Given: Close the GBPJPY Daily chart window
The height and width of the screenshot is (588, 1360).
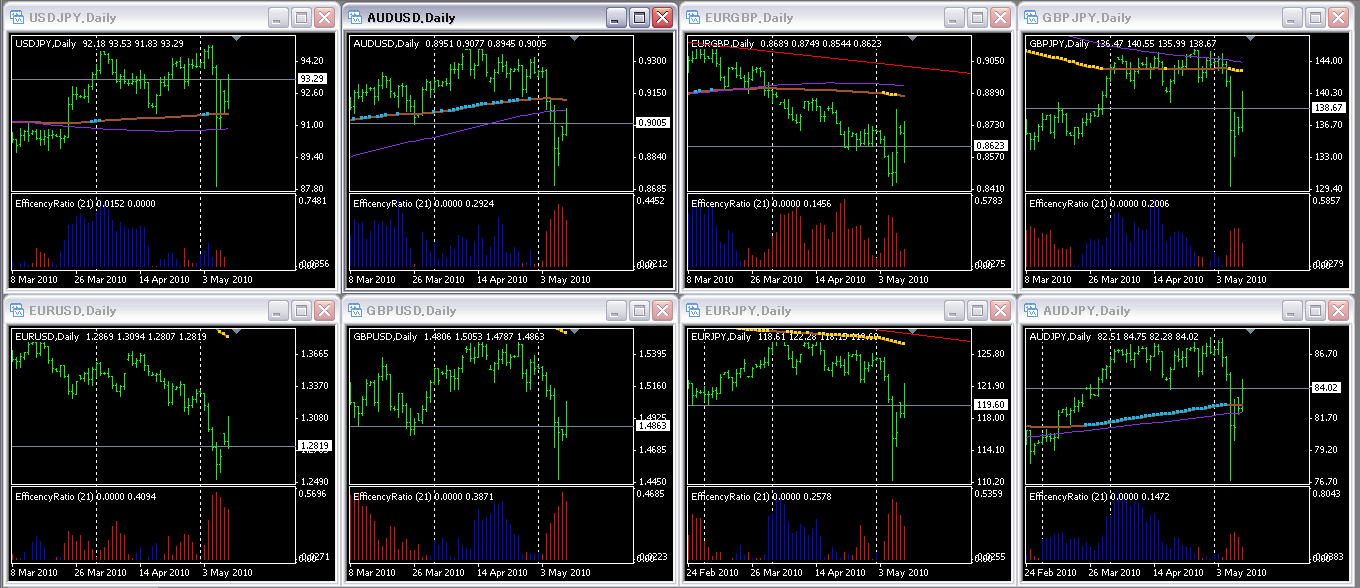Looking at the screenshot, I should (1338, 18).
